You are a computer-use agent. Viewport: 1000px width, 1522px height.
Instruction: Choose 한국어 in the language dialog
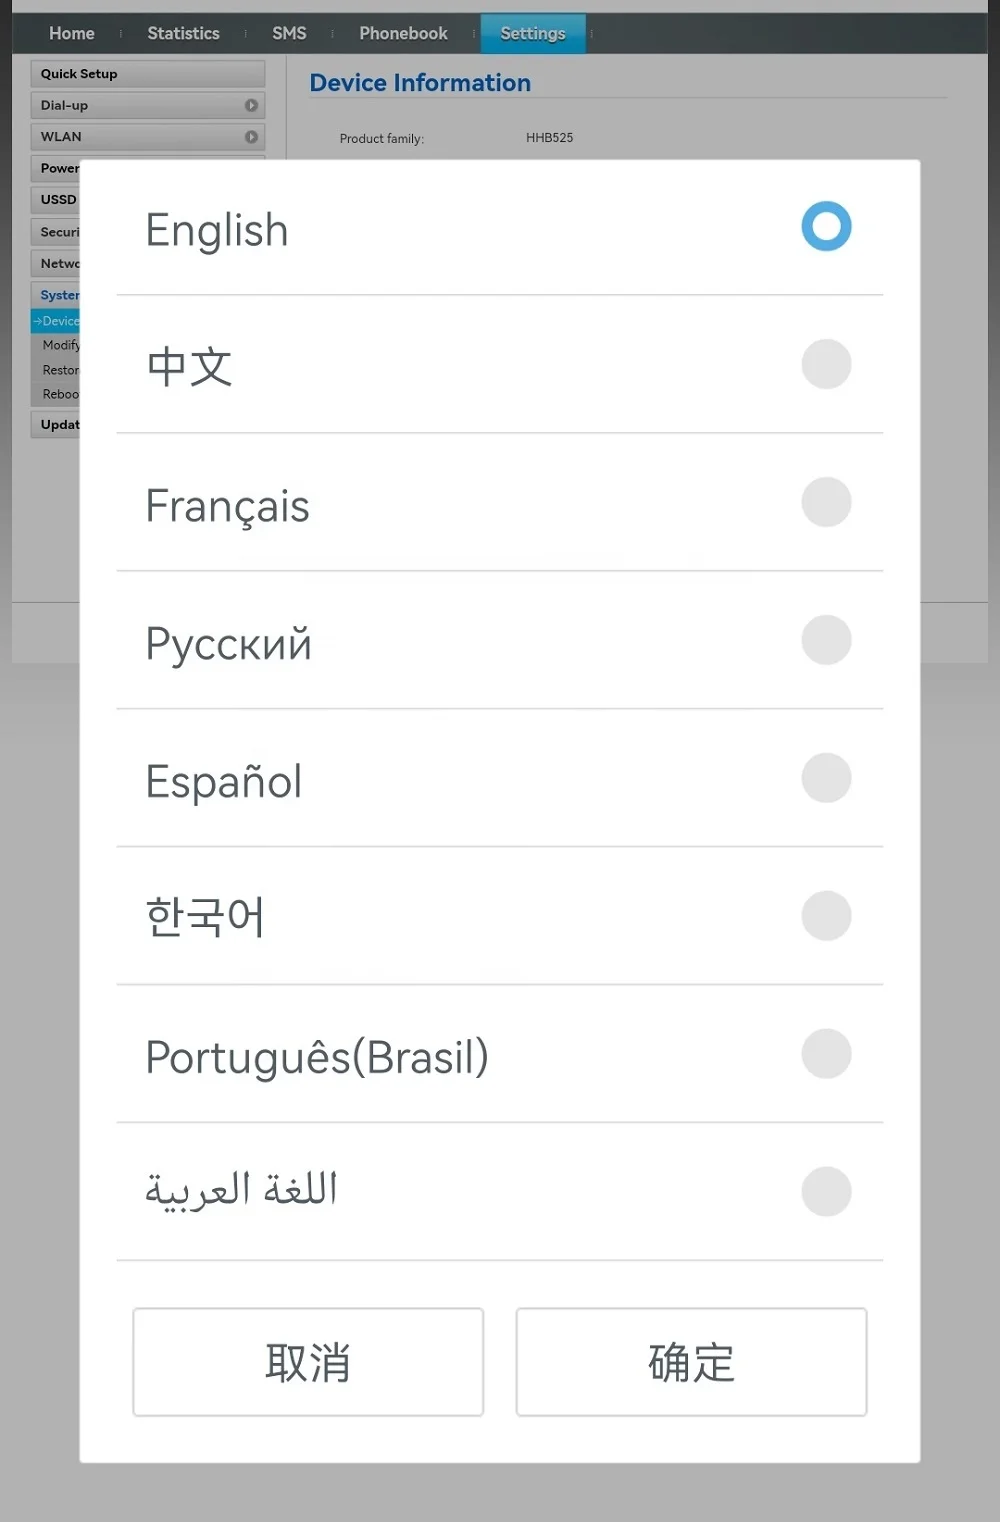pos(826,916)
